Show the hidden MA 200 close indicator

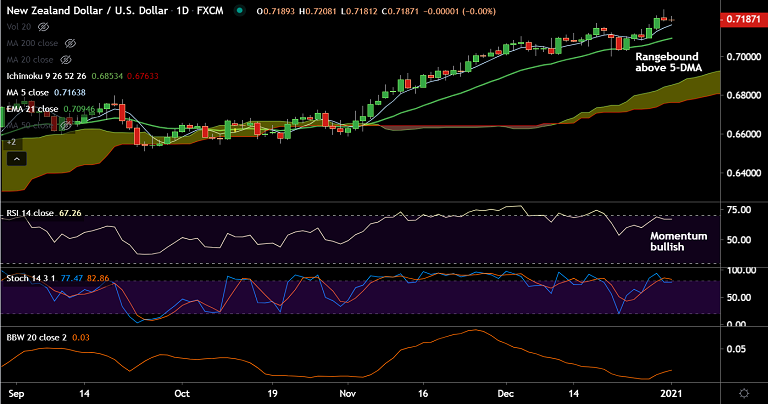[x=71, y=43]
